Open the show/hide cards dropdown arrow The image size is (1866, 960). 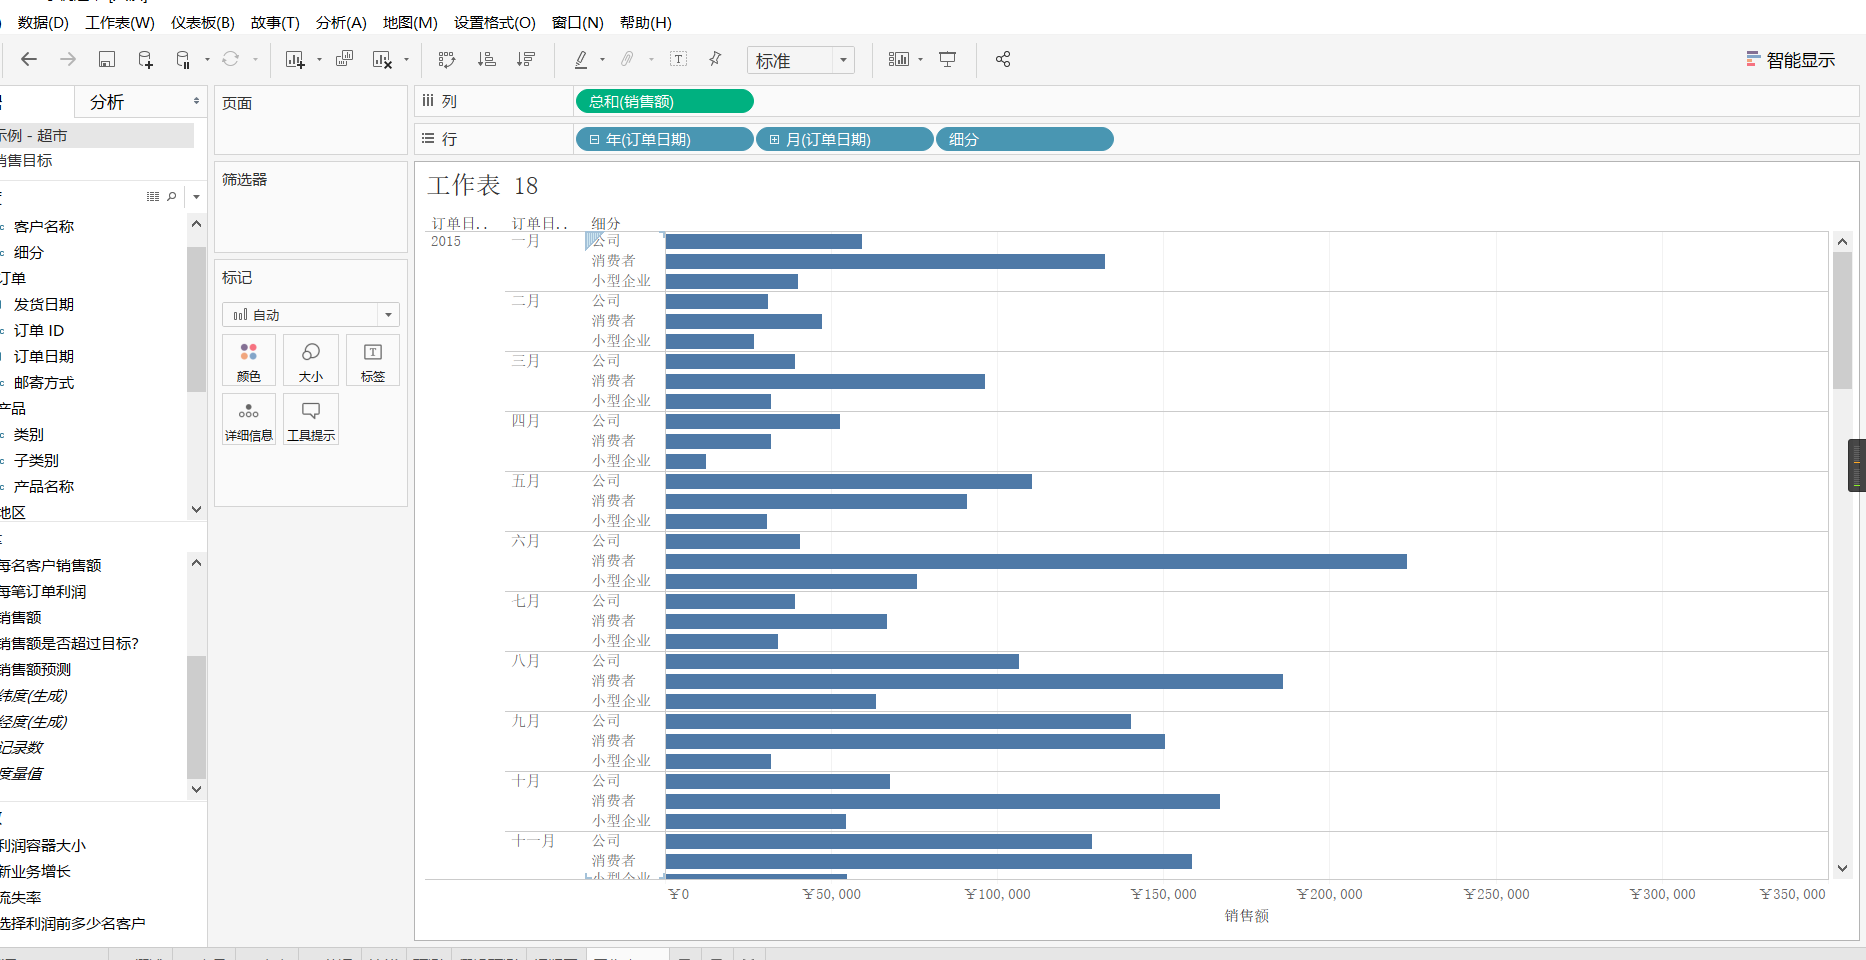tap(920, 60)
